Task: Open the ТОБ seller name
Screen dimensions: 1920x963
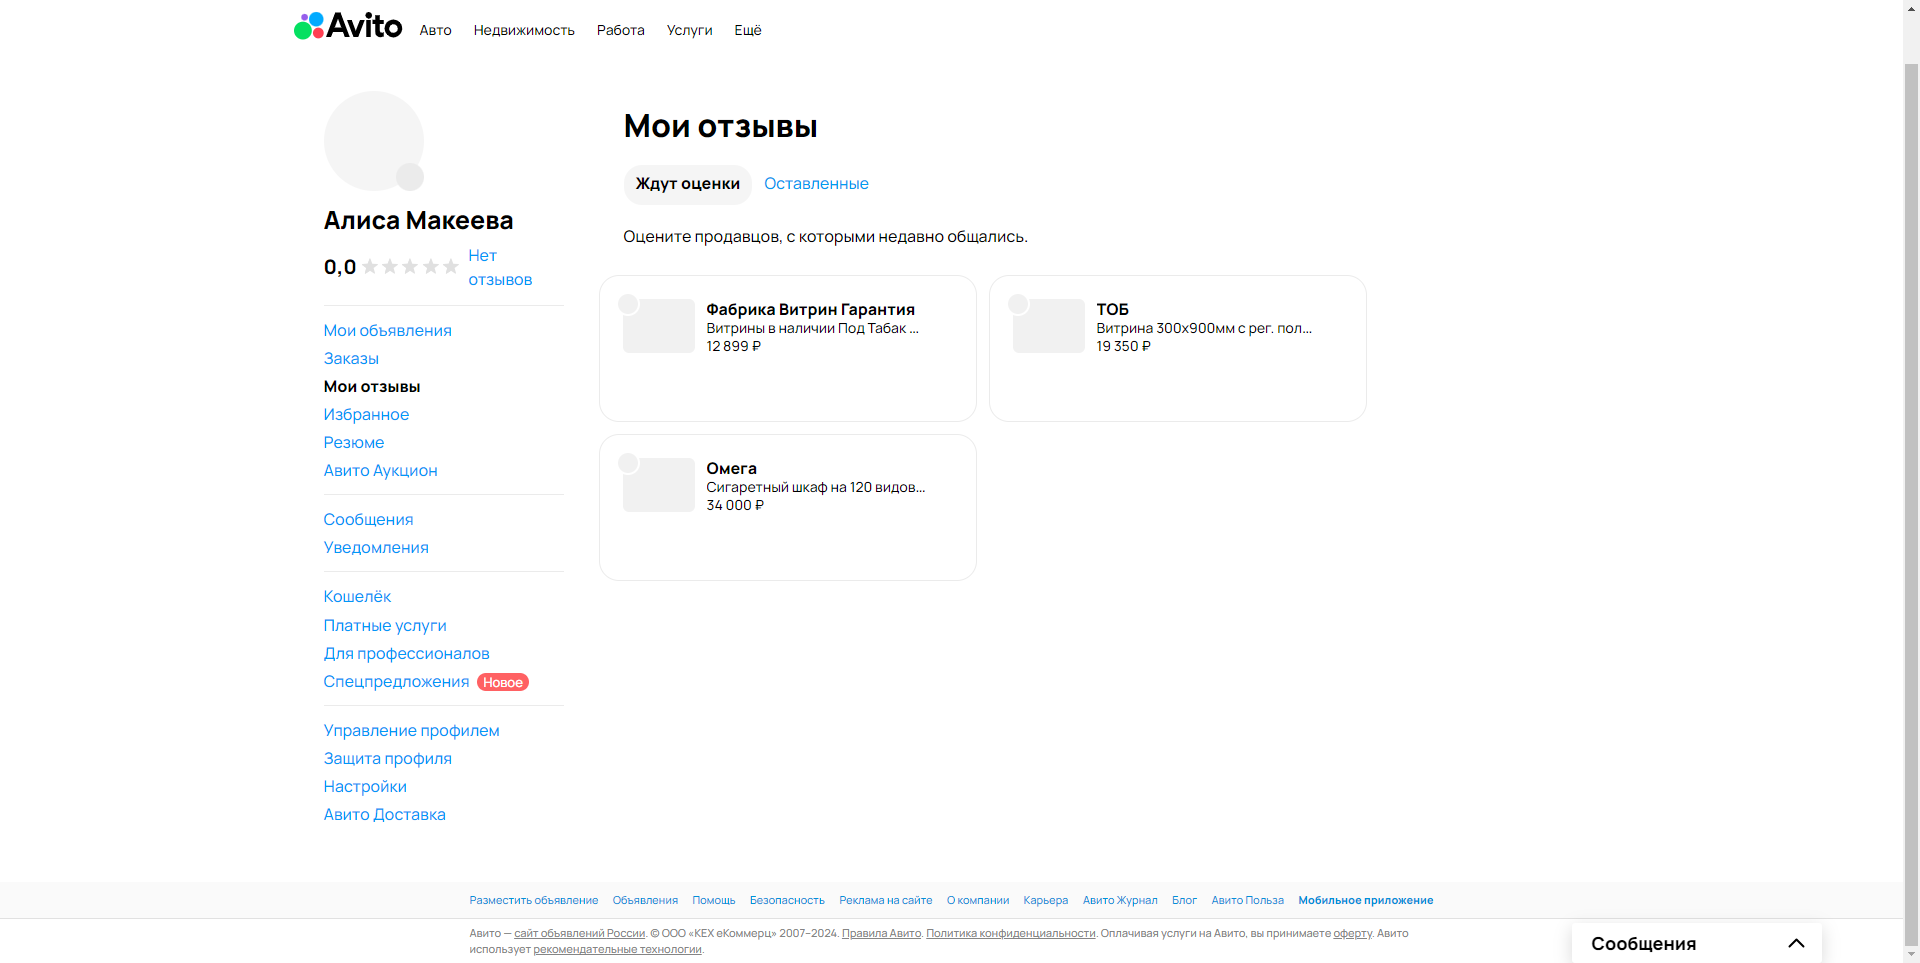Action: (1112, 310)
